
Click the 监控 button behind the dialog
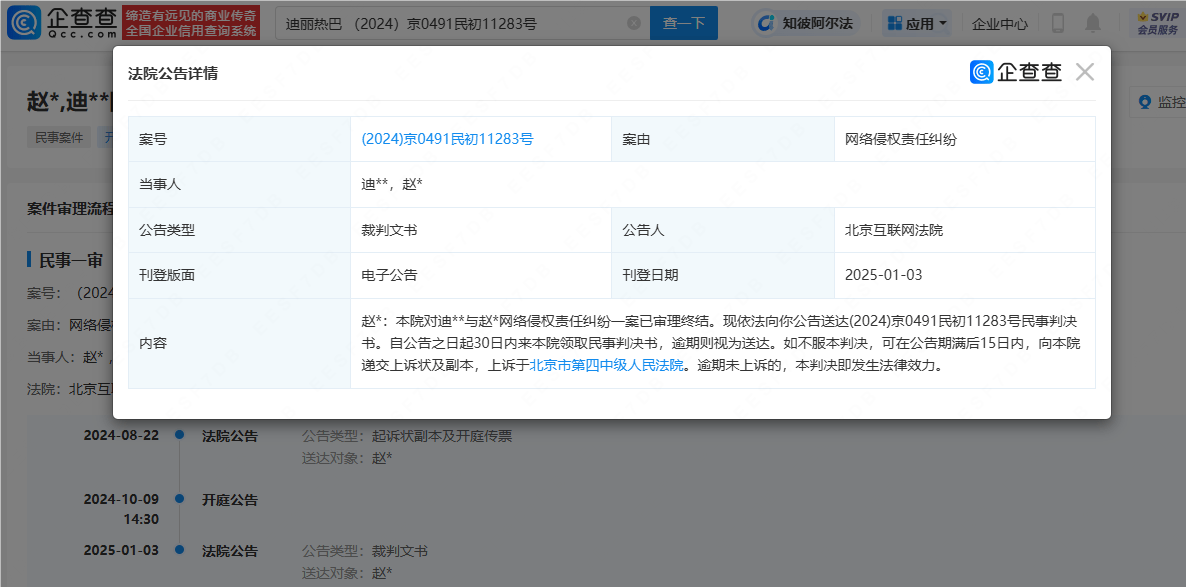[1157, 102]
